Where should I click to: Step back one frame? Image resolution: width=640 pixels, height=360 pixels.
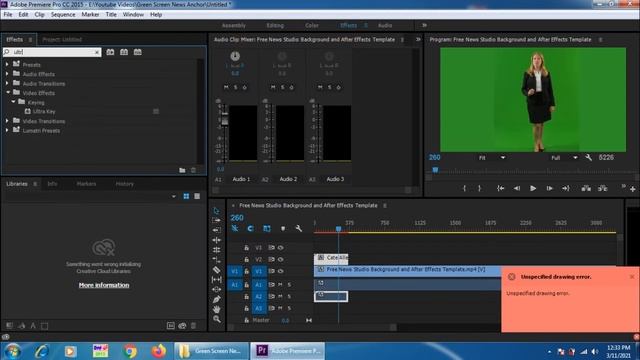[517, 188]
